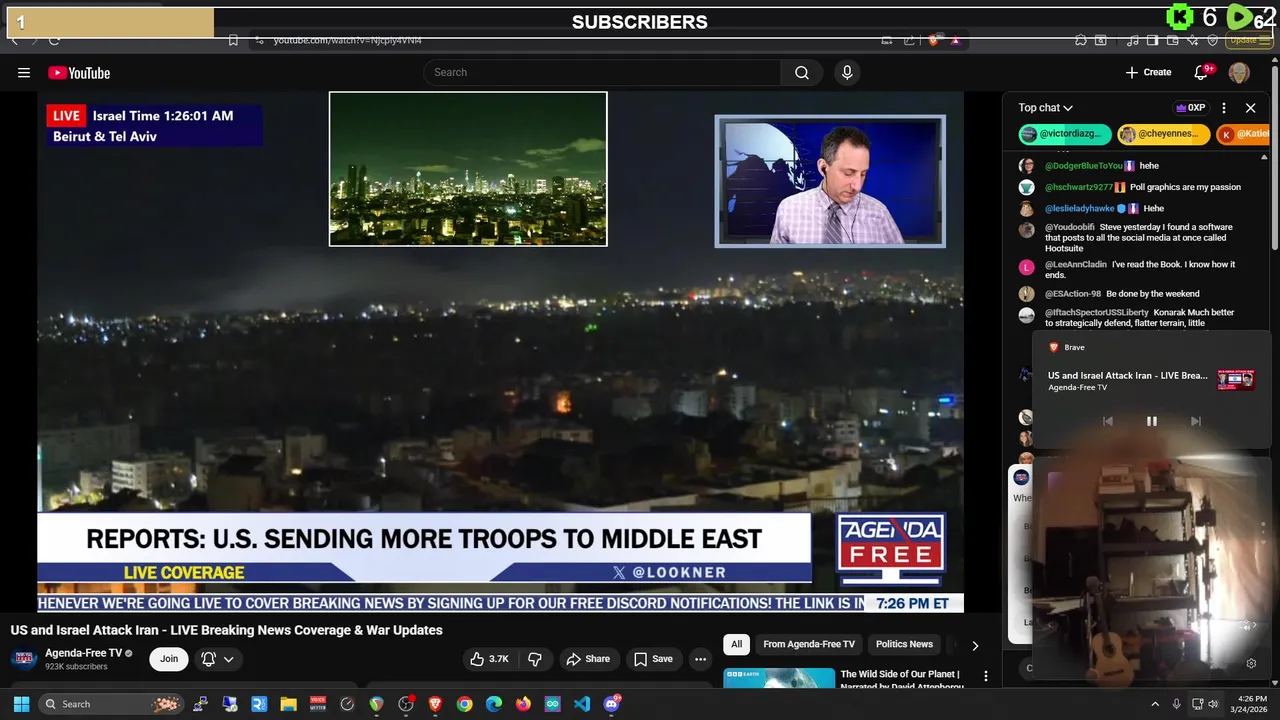
Task: Open Google Chrome from taskbar
Action: pos(464,704)
